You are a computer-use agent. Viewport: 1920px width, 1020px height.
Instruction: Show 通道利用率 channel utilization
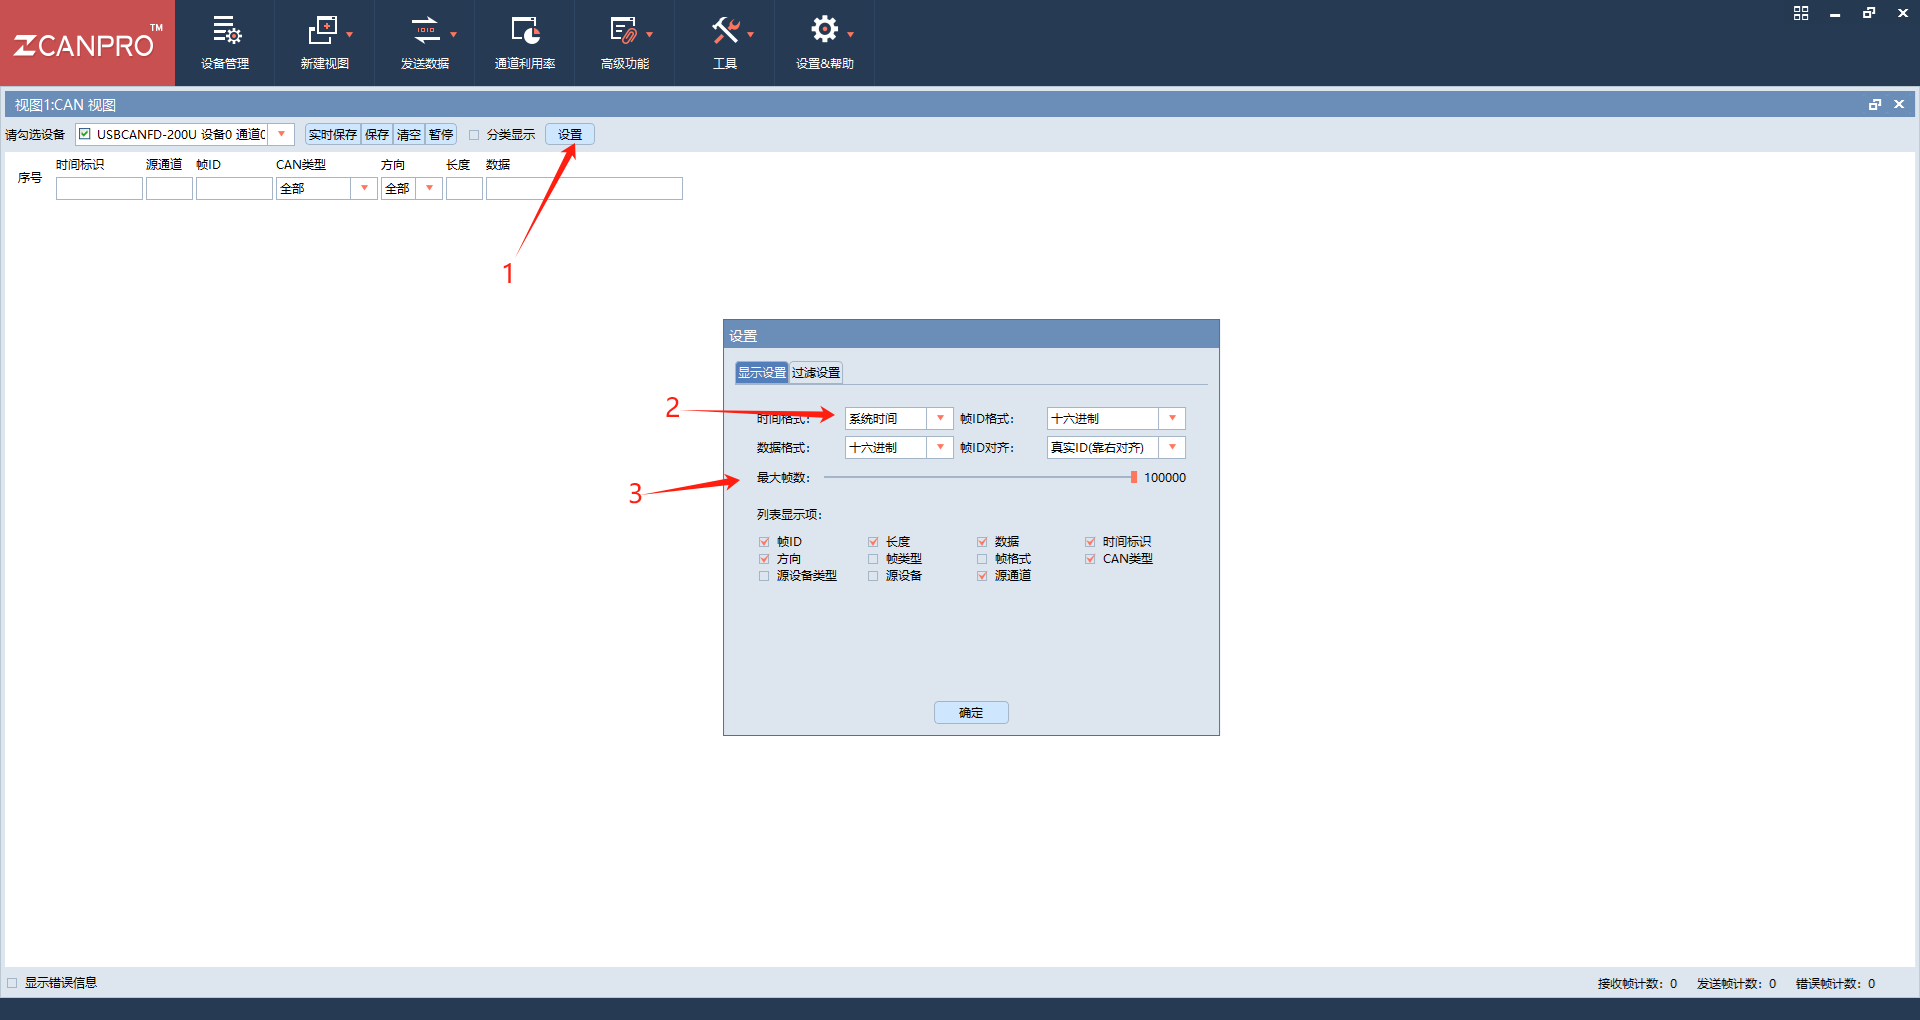(x=525, y=43)
